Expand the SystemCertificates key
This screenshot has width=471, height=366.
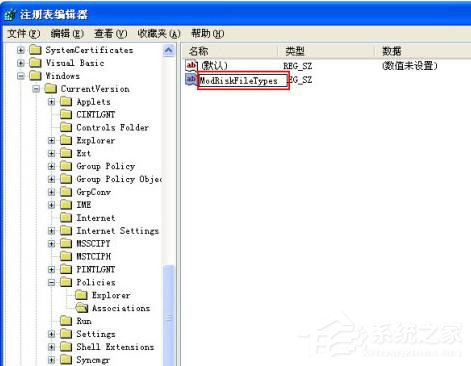21,50
